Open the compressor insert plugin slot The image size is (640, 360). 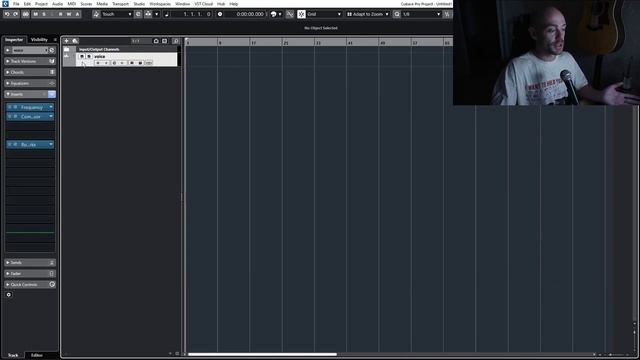31,117
